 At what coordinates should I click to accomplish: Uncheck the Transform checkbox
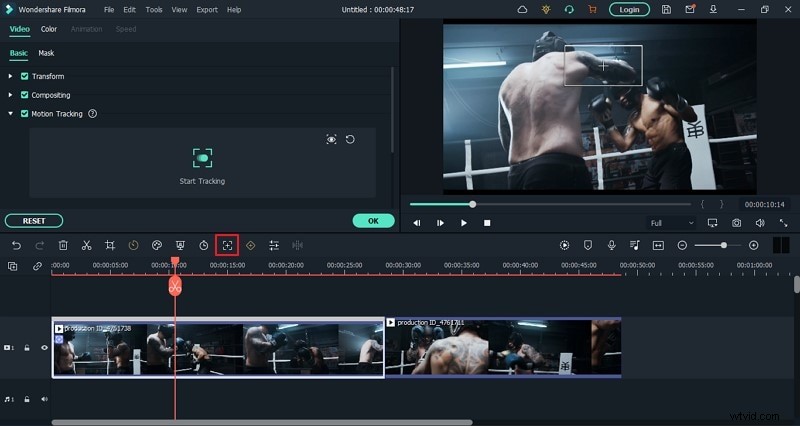point(24,76)
